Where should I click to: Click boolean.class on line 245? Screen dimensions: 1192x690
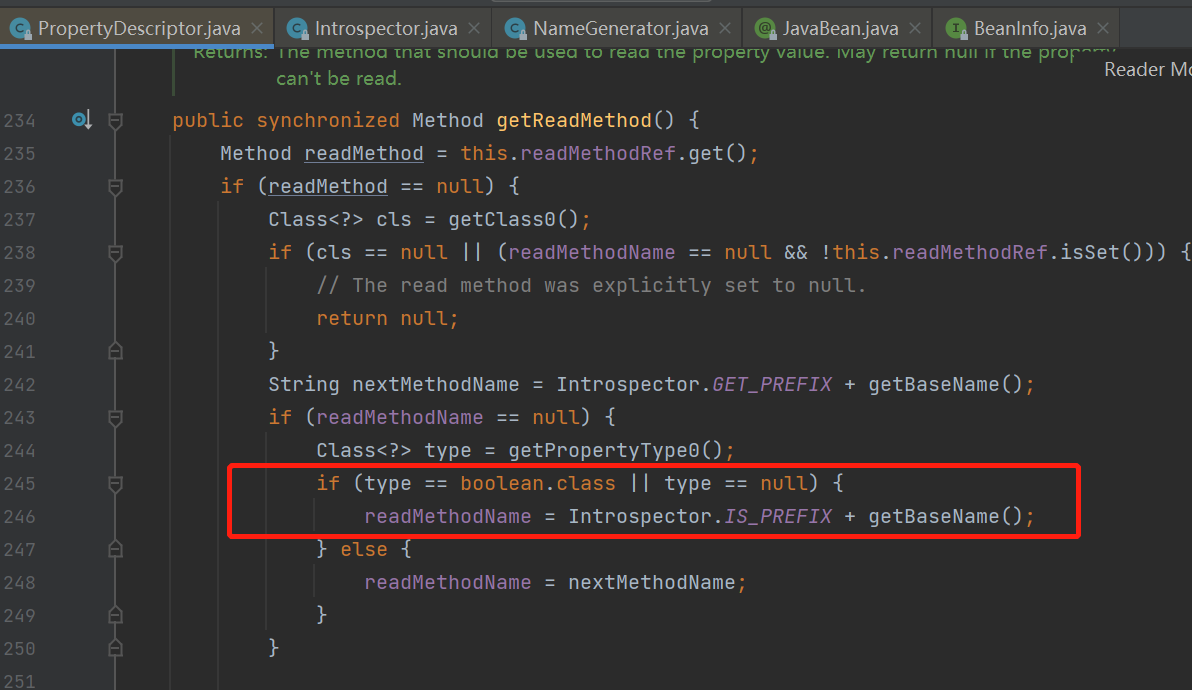coord(537,483)
